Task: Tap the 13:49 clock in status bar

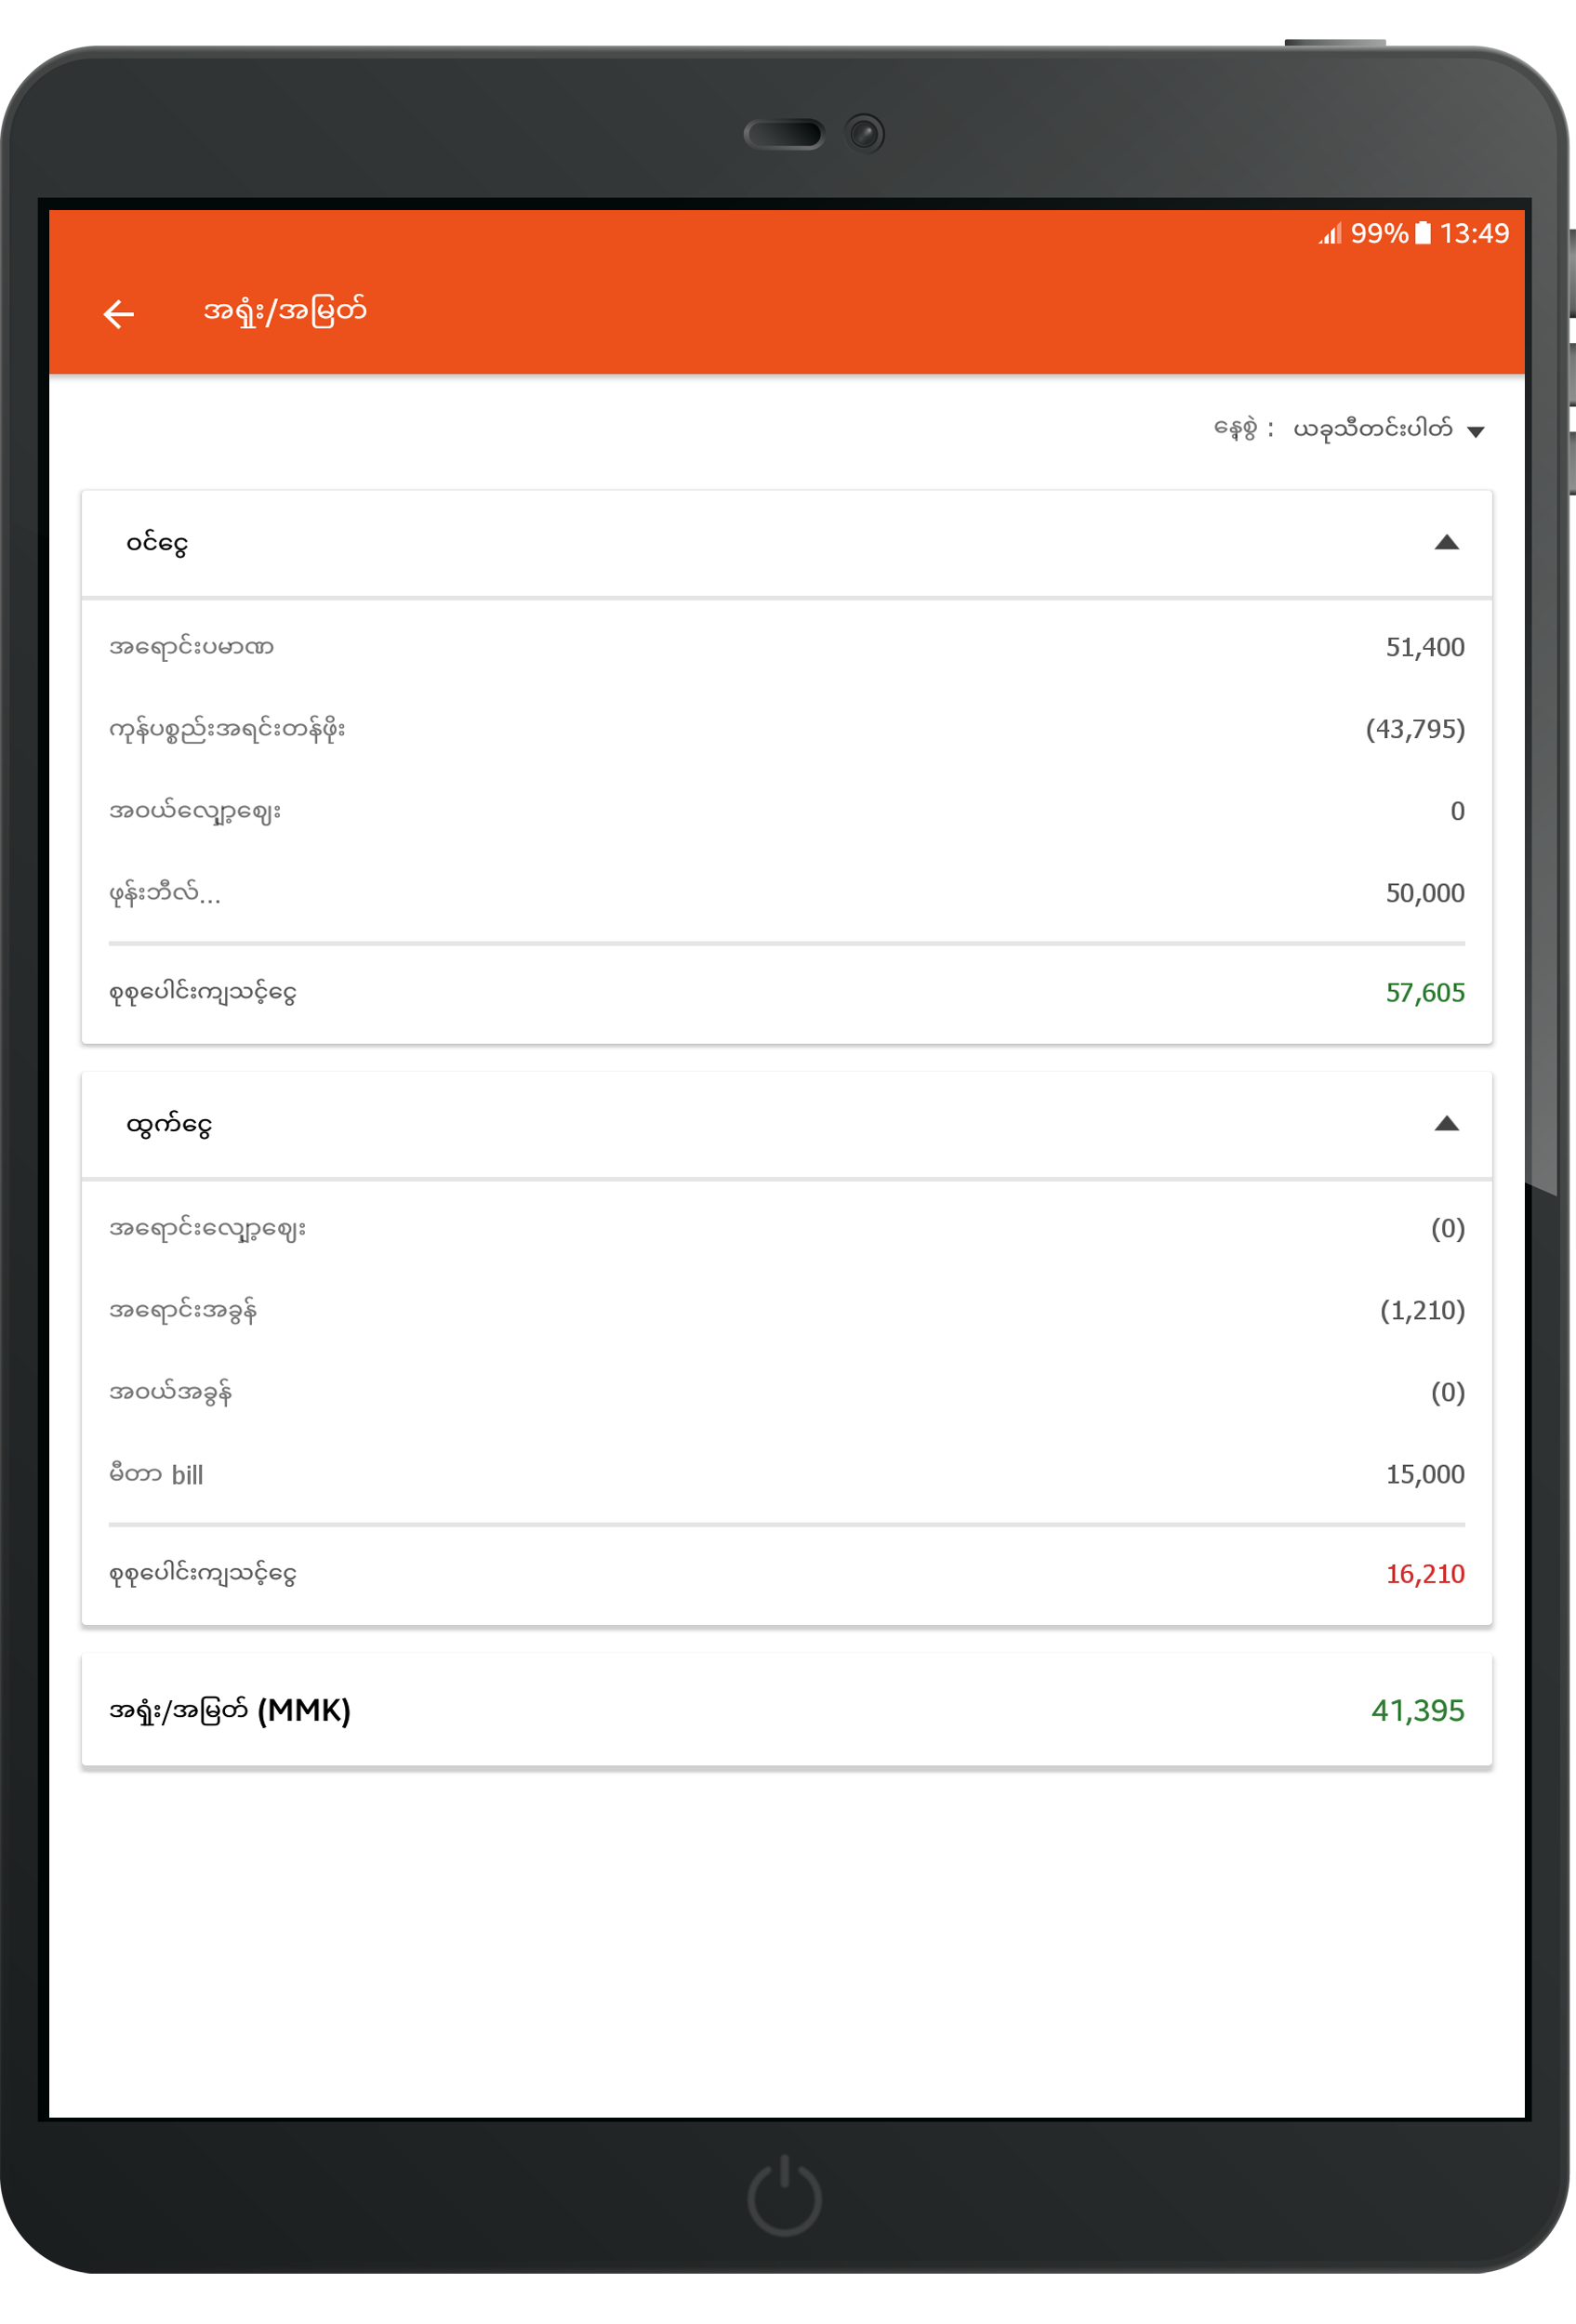Action: 1474,234
